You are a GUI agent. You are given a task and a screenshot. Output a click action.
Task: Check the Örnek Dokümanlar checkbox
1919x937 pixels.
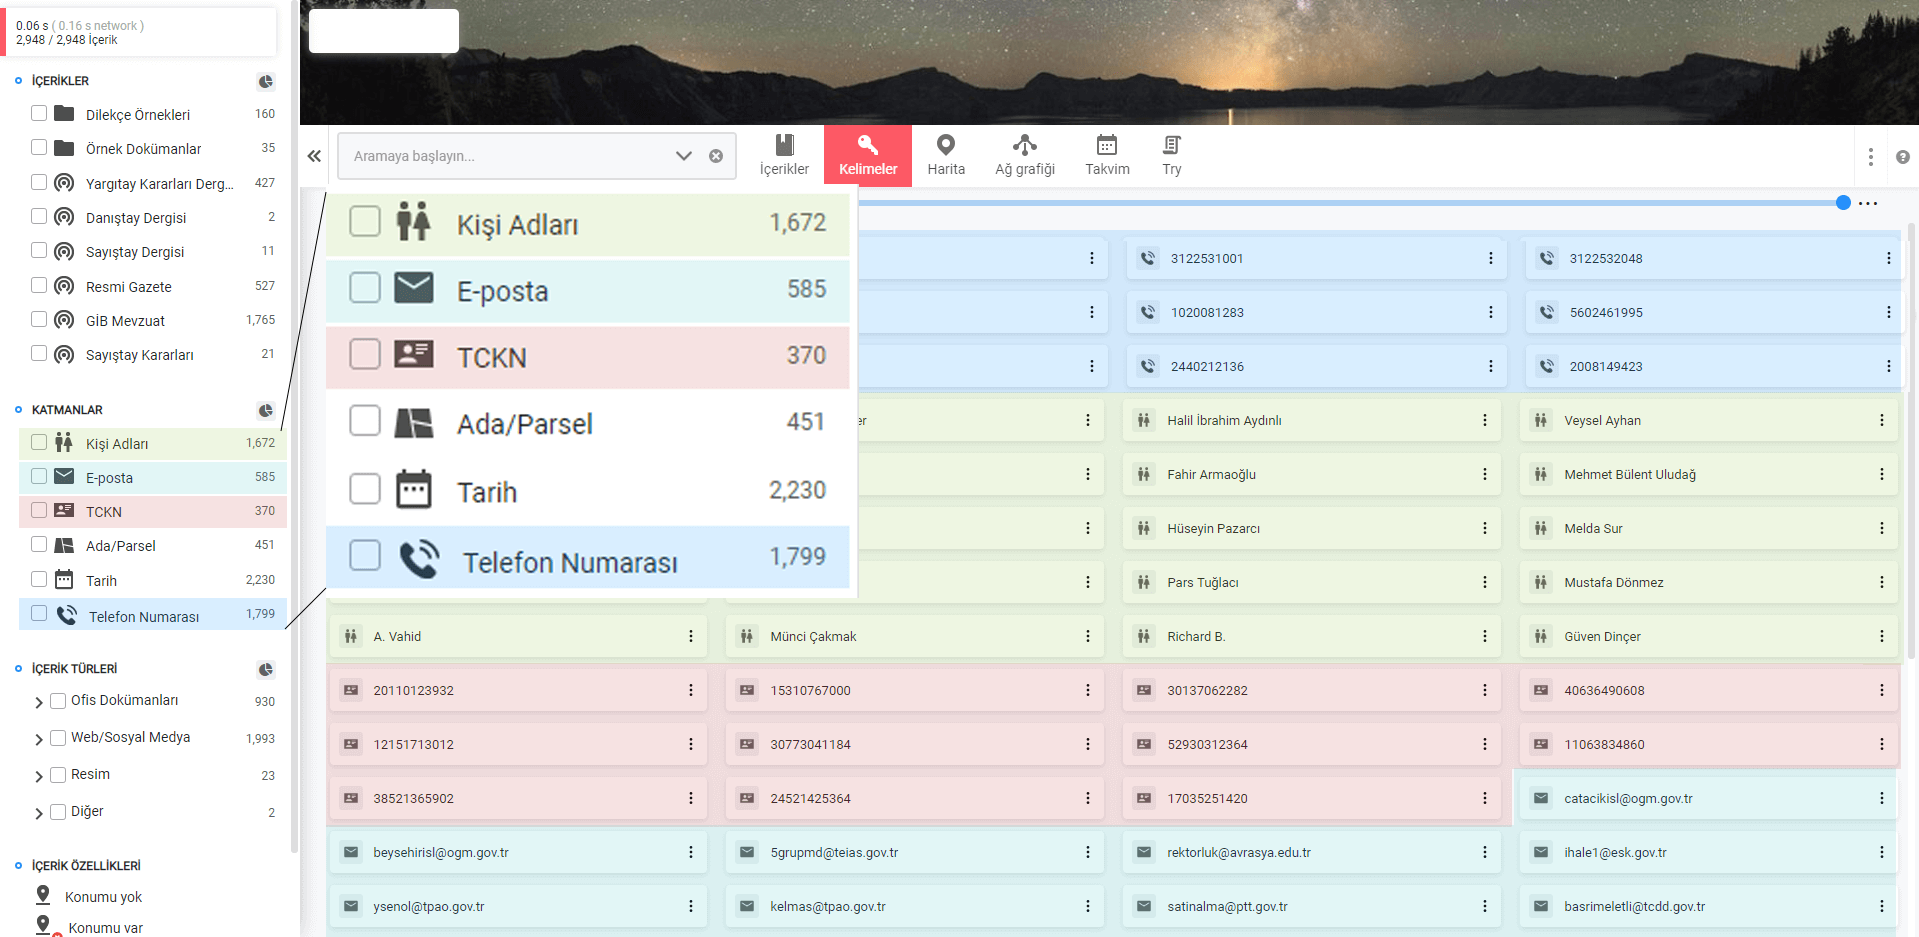tap(39, 147)
